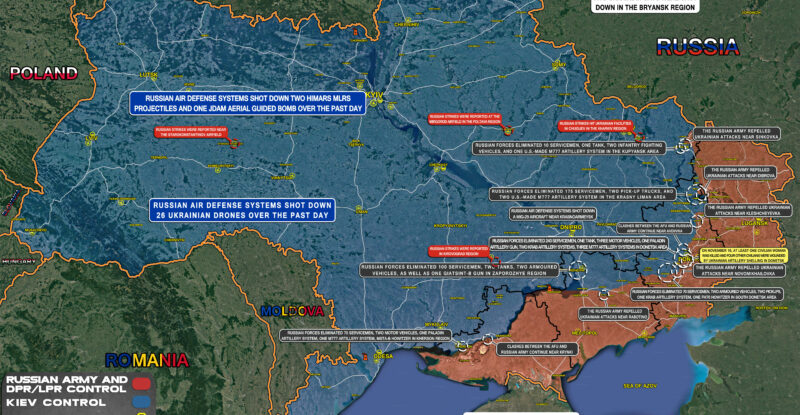Select the dashed circle marker near Sinkovka

pos(682,146)
